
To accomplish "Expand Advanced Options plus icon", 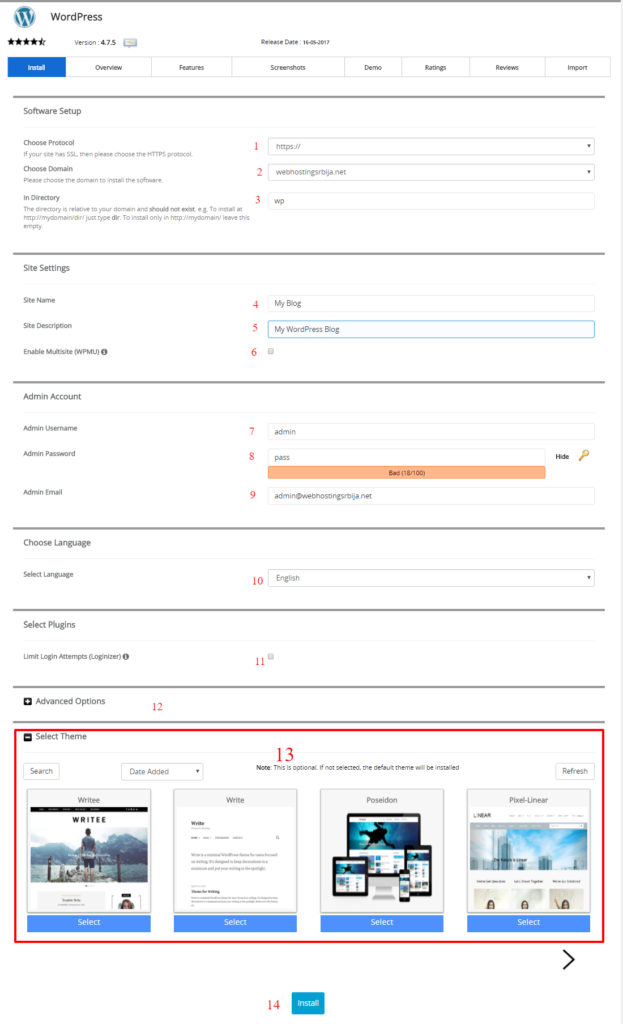I will click(x=27, y=701).
